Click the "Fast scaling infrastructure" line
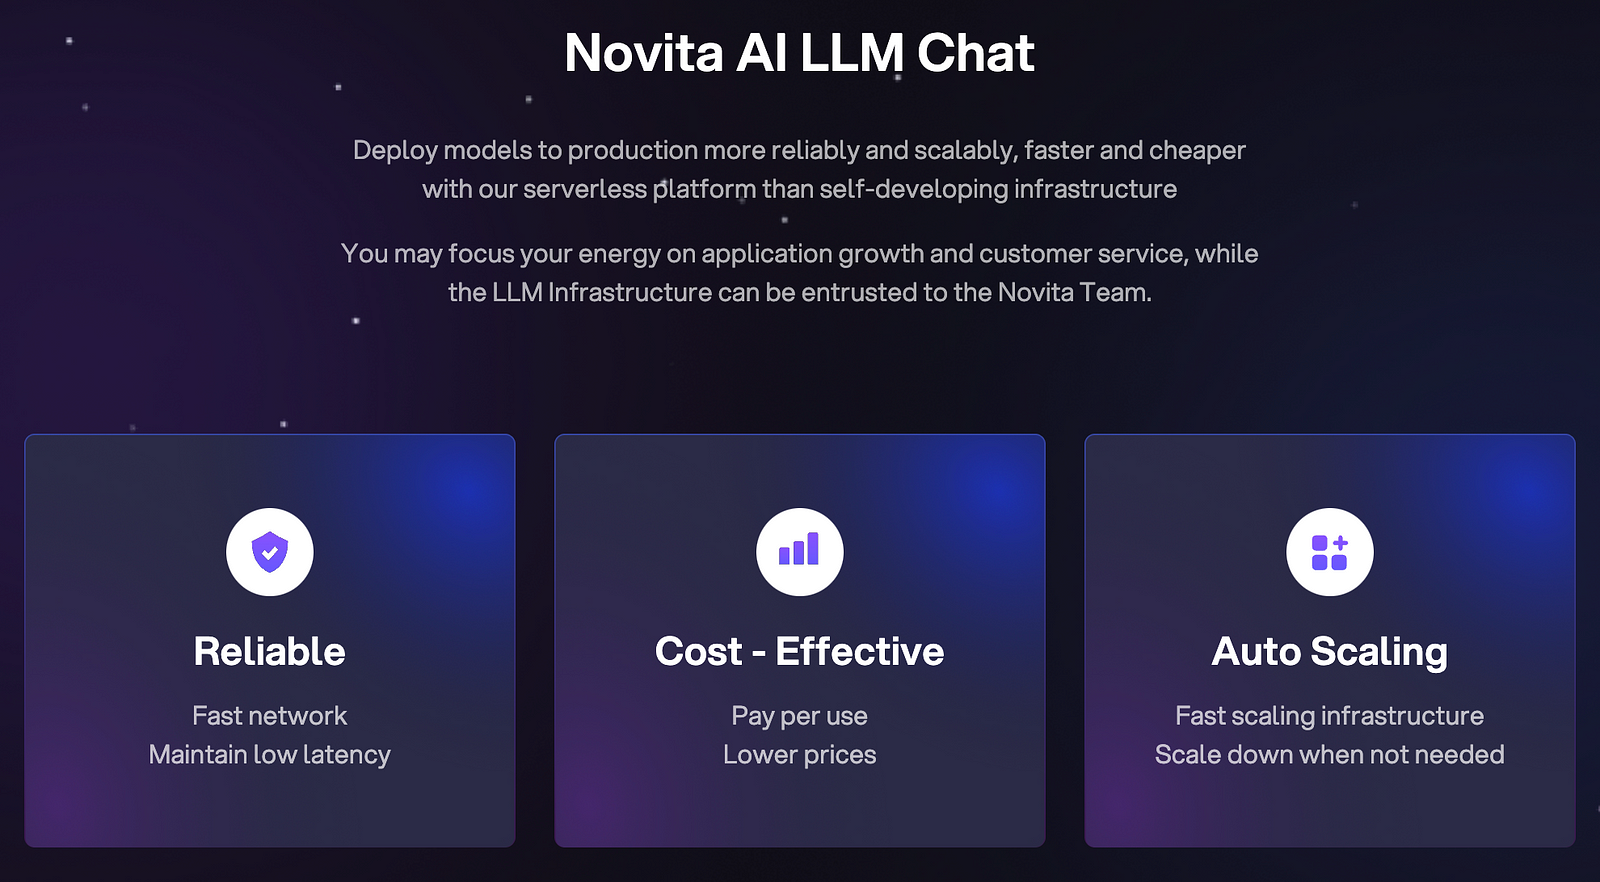This screenshot has height=882, width=1600. 1329,716
